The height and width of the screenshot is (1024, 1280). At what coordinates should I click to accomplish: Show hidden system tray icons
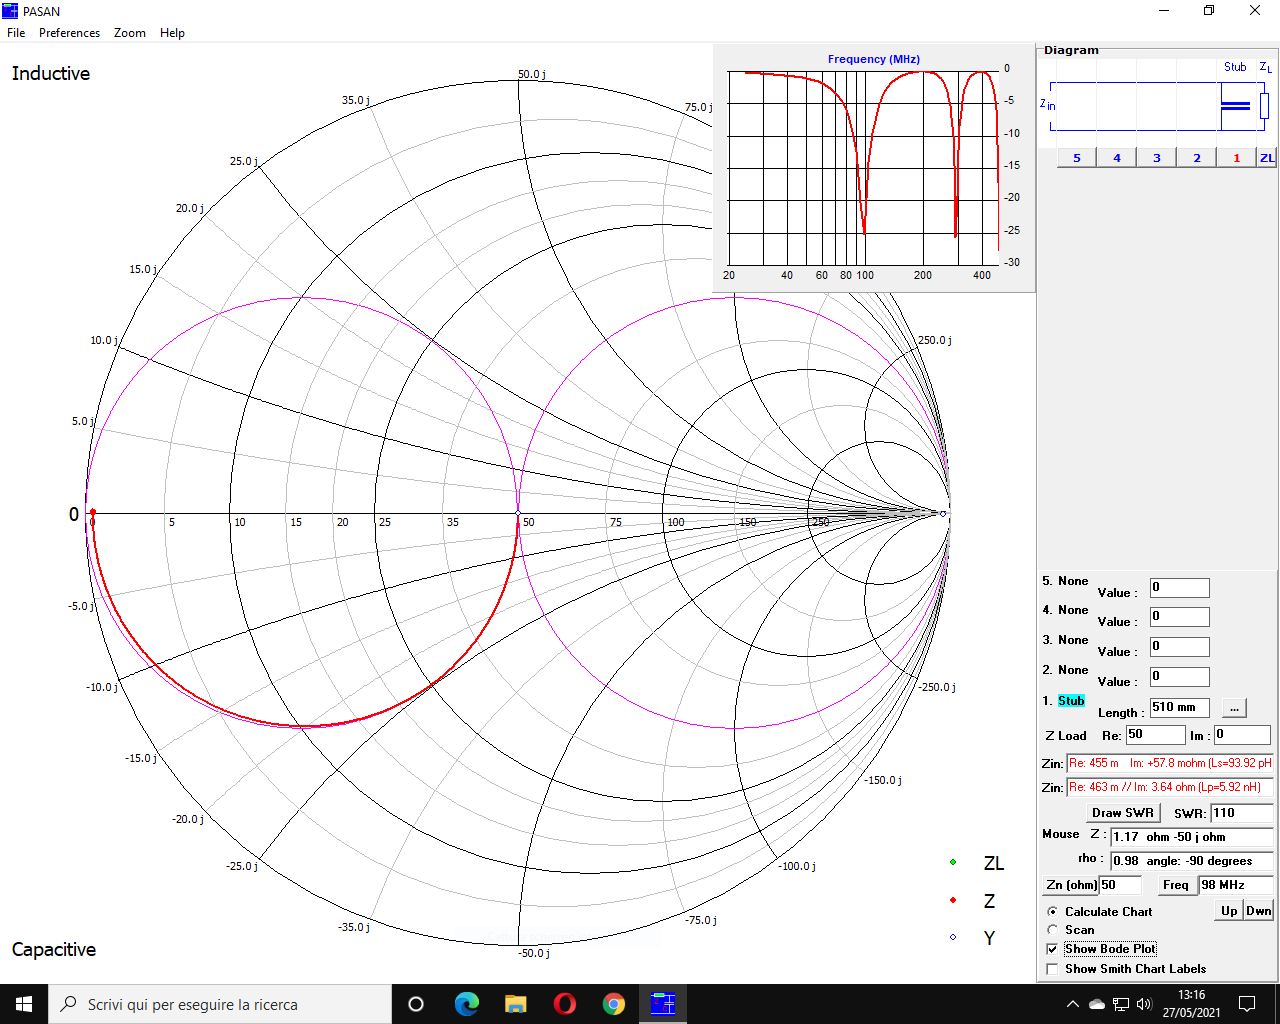1072,1004
